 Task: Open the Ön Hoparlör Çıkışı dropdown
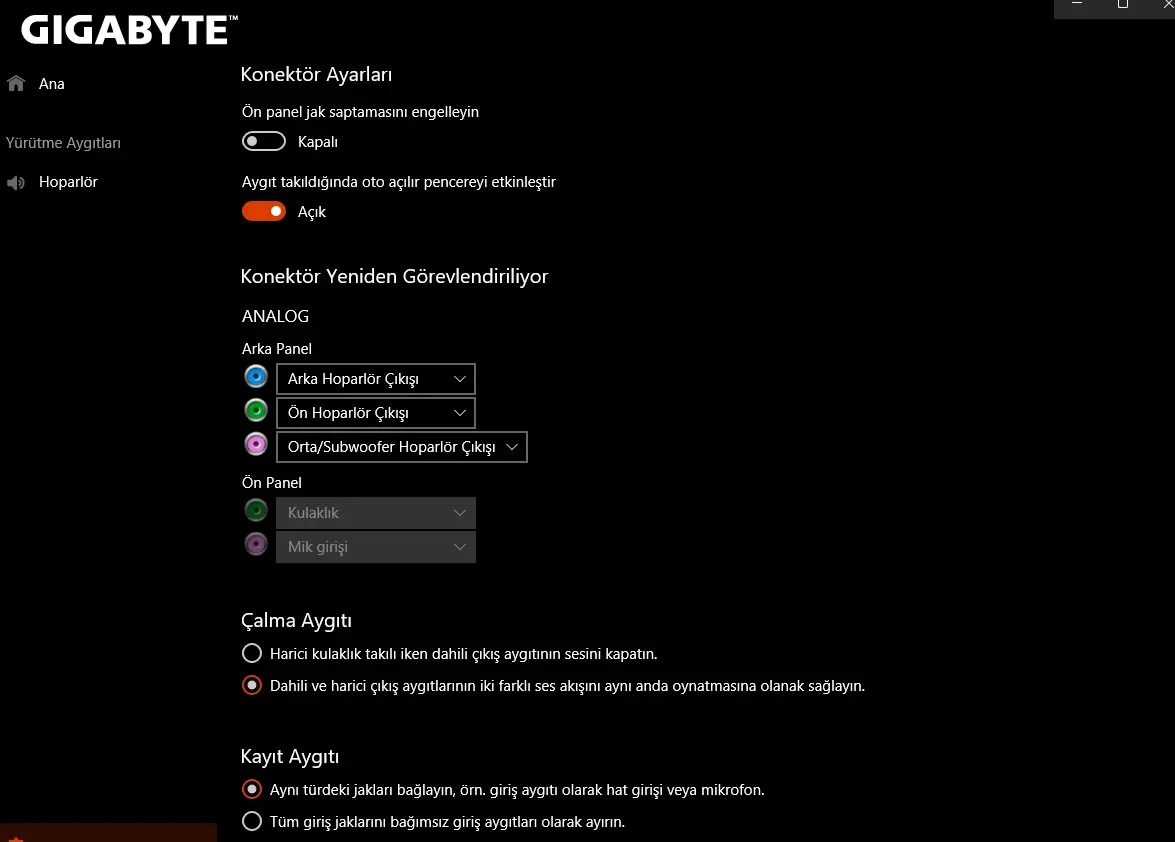(375, 413)
